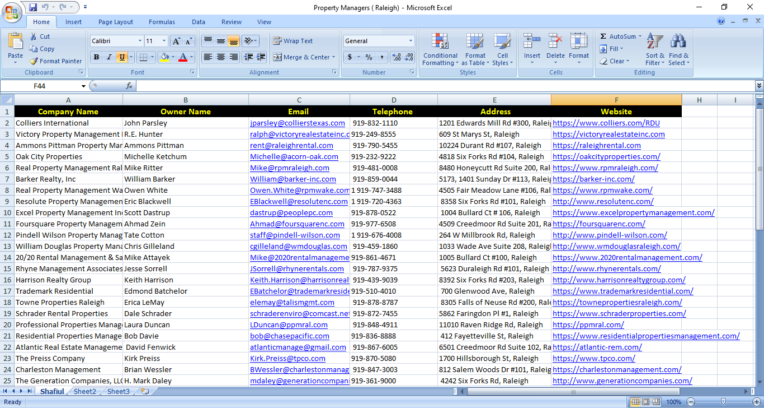
Task: Switch to the Insert ribbon tab
Action: (x=74, y=22)
